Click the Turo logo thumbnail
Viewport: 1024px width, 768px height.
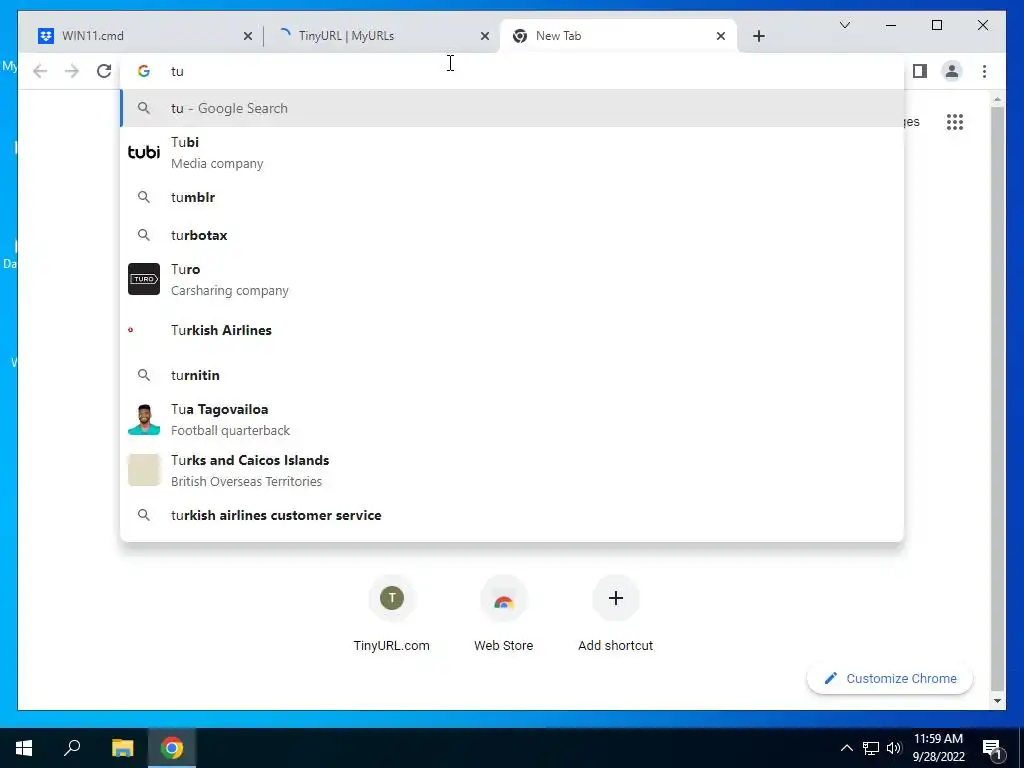point(144,279)
